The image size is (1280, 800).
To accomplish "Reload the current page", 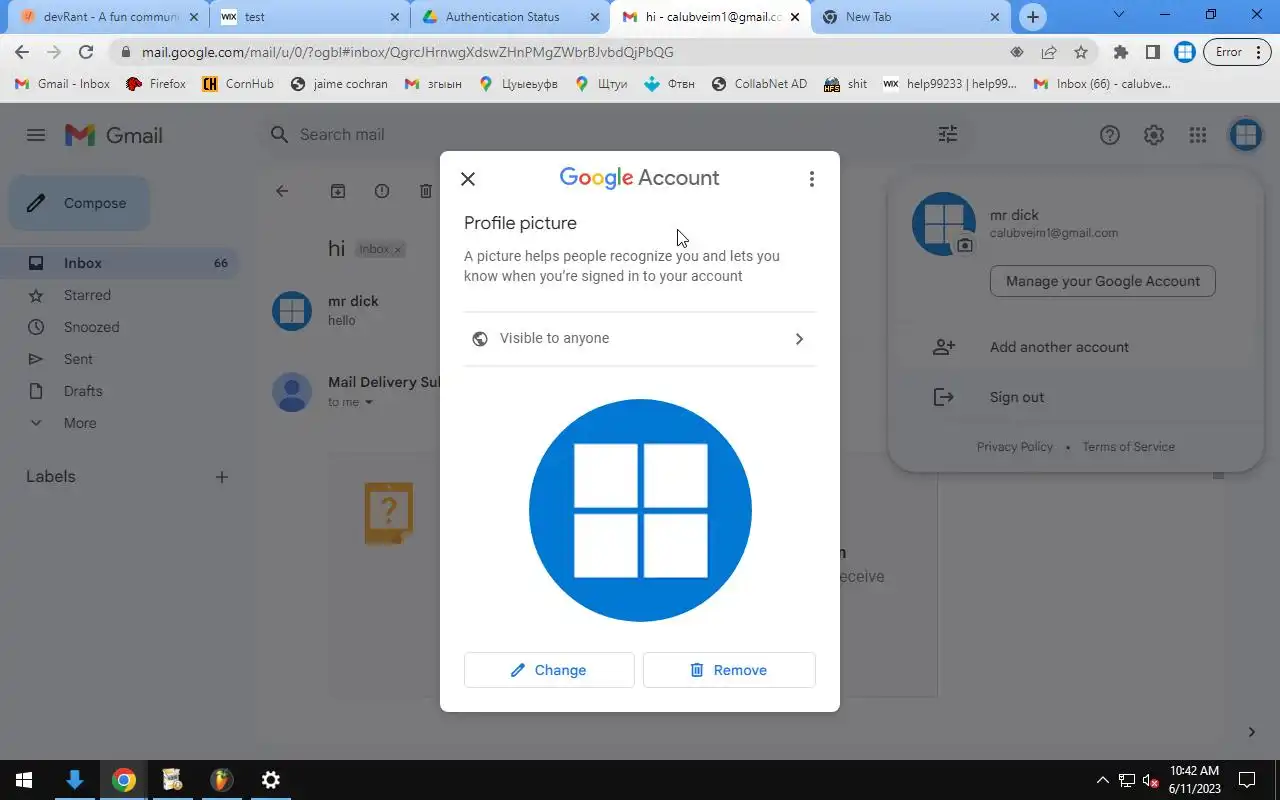I will point(86,52).
